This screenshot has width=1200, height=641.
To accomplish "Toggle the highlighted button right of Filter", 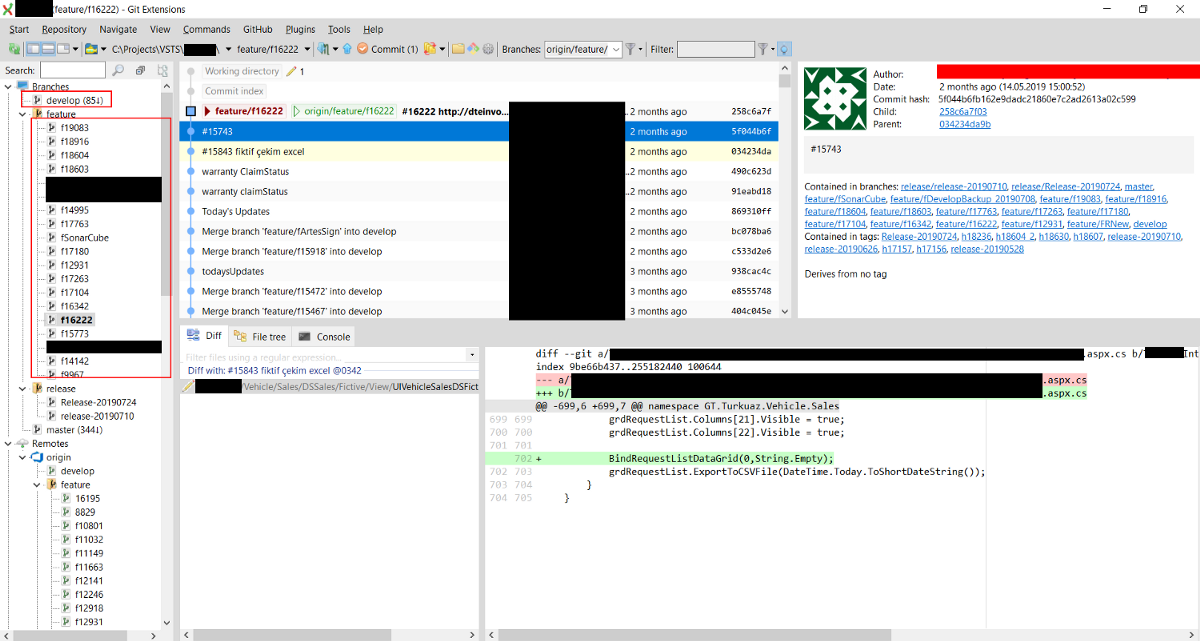I will (x=784, y=49).
